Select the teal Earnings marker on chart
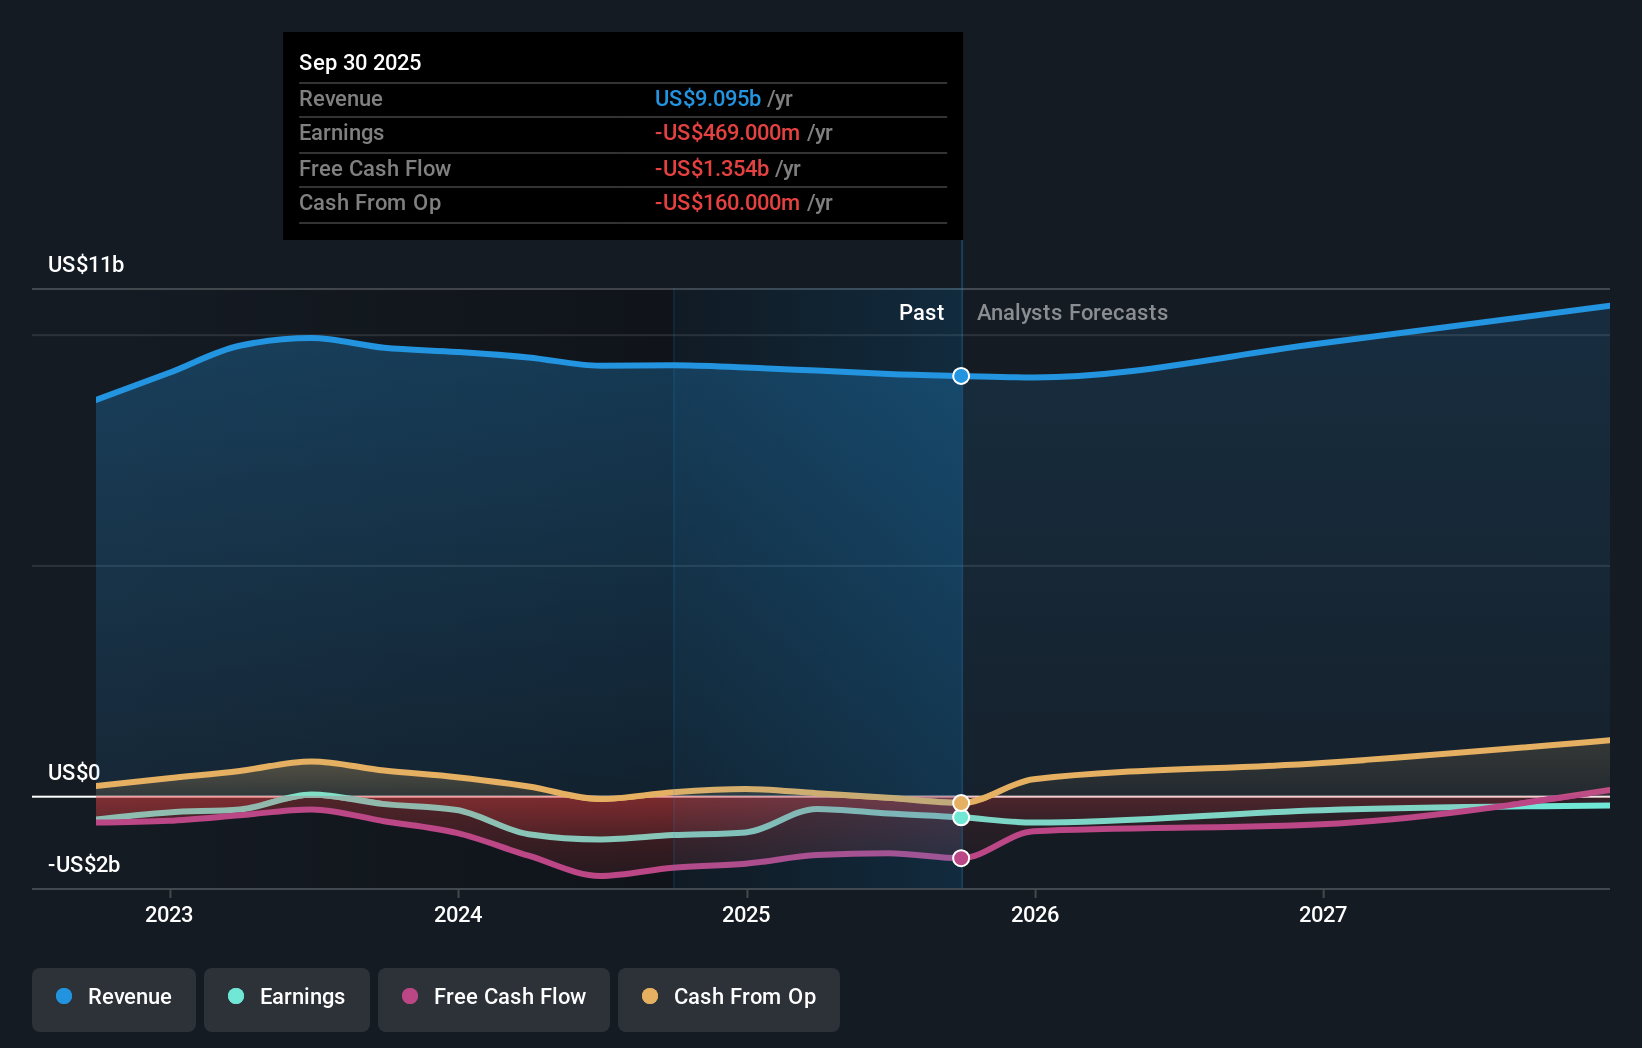Image resolution: width=1642 pixels, height=1048 pixels. click(x=961, y=818)
